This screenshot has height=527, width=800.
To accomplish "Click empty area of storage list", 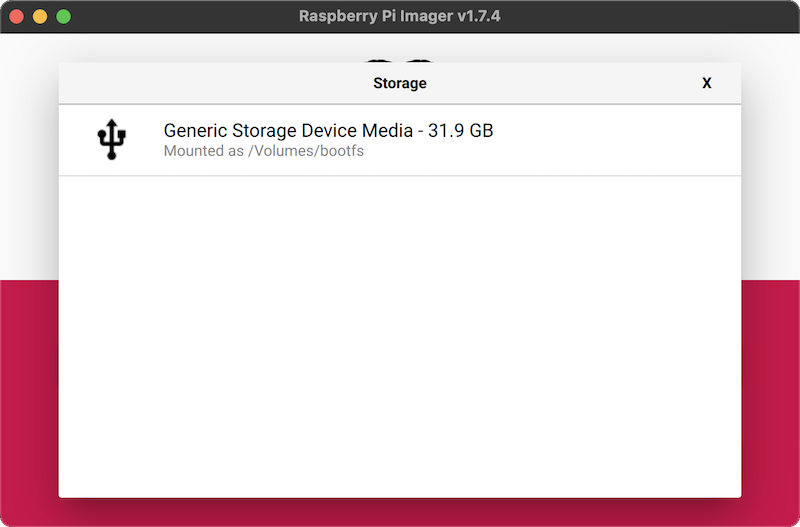I will 400,330.
